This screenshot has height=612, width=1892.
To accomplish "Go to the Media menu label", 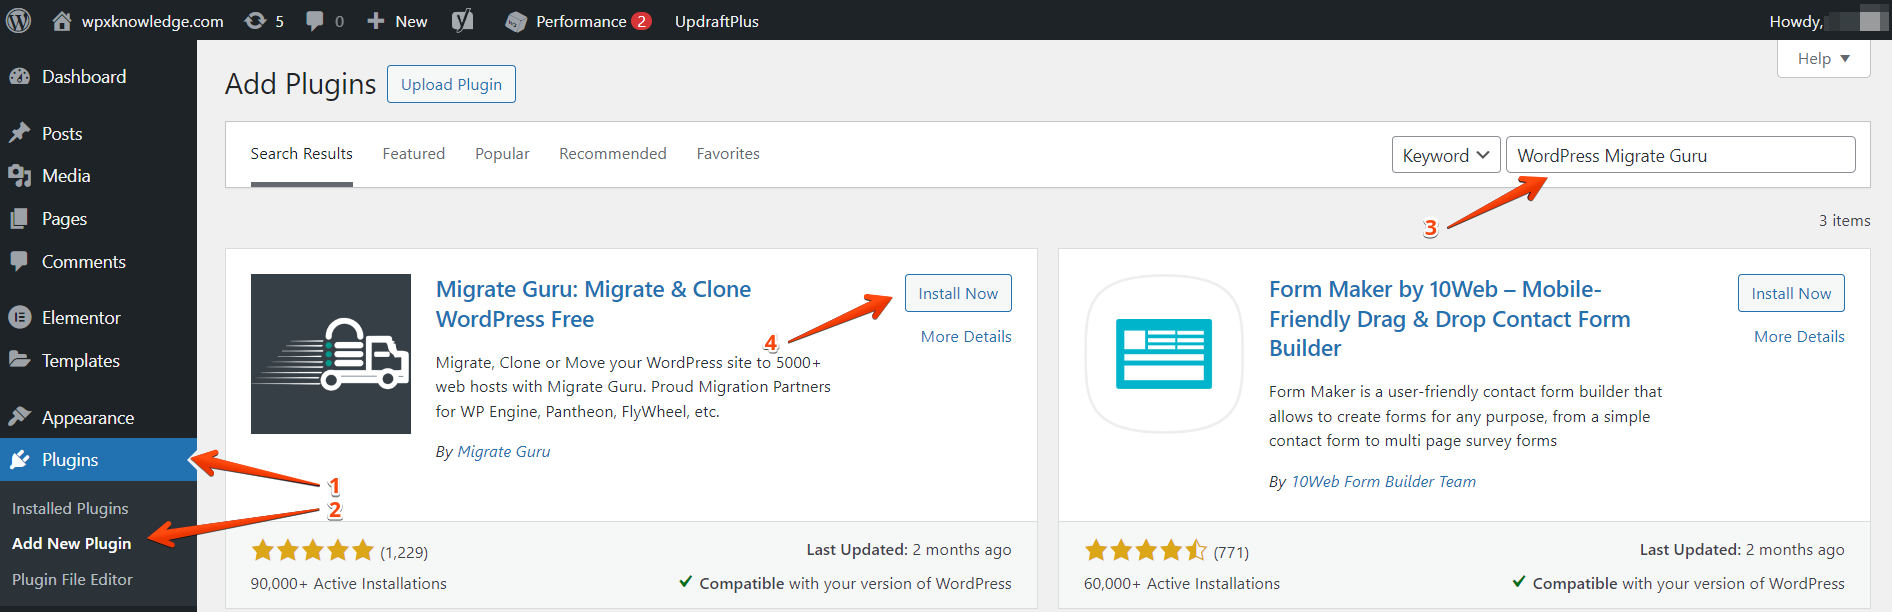I will 66,176.
